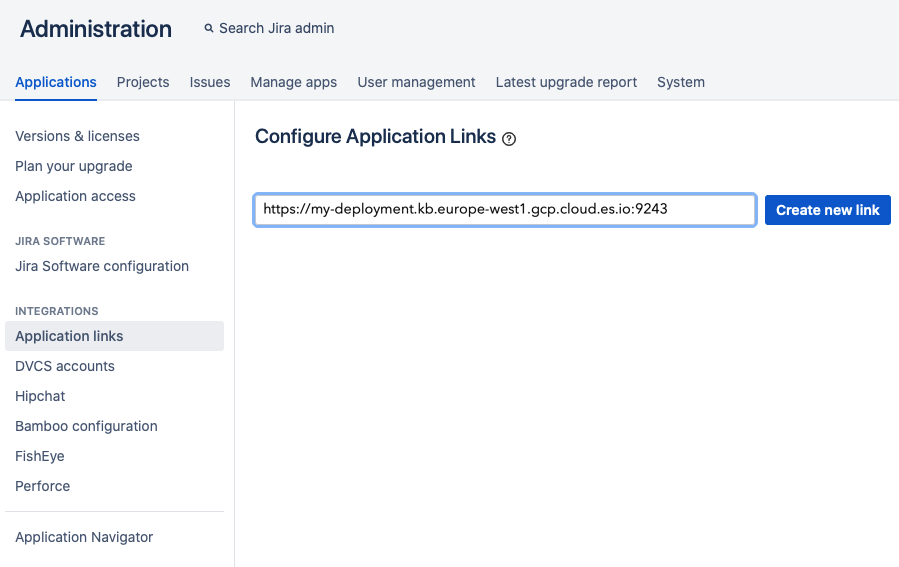This screenshot has height=567, width=899.
Task: Open DVCS accounts settings
Action: [x=65, y=366]
